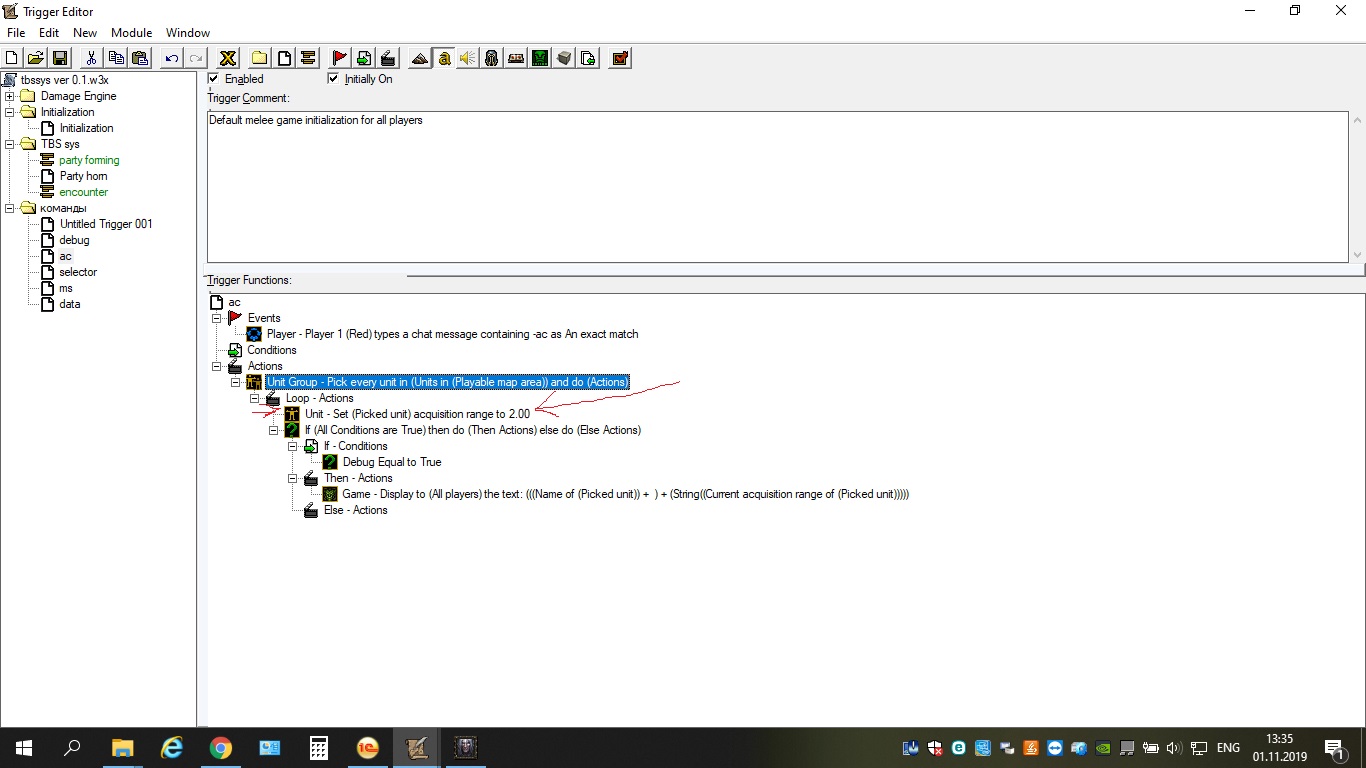Open the Variables editor (yellow X icon)
The image size is (1366, 768).
(x=228, y=58)
